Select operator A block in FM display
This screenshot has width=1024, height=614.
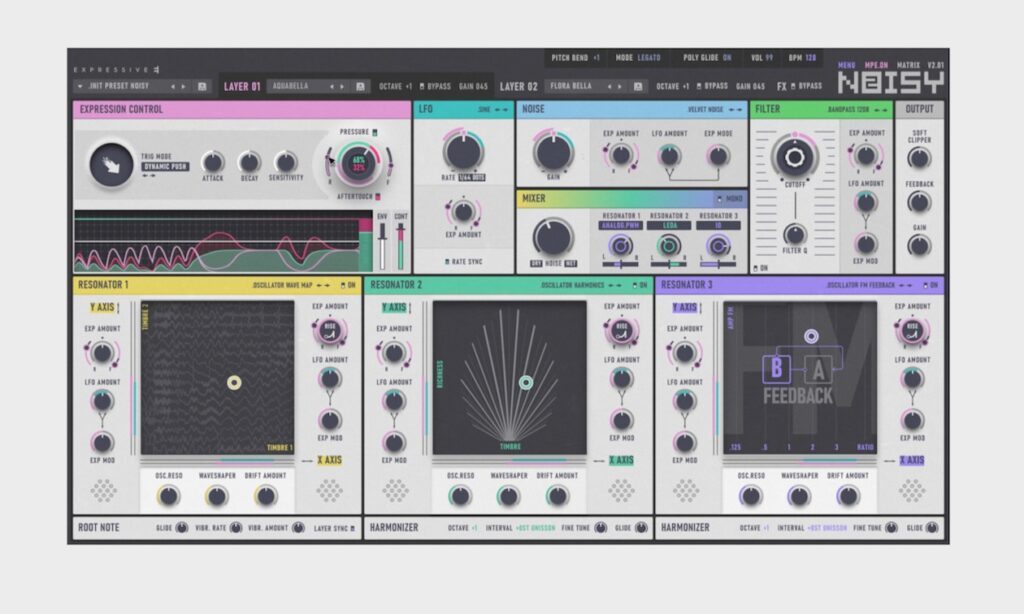(x=818, y=371)
